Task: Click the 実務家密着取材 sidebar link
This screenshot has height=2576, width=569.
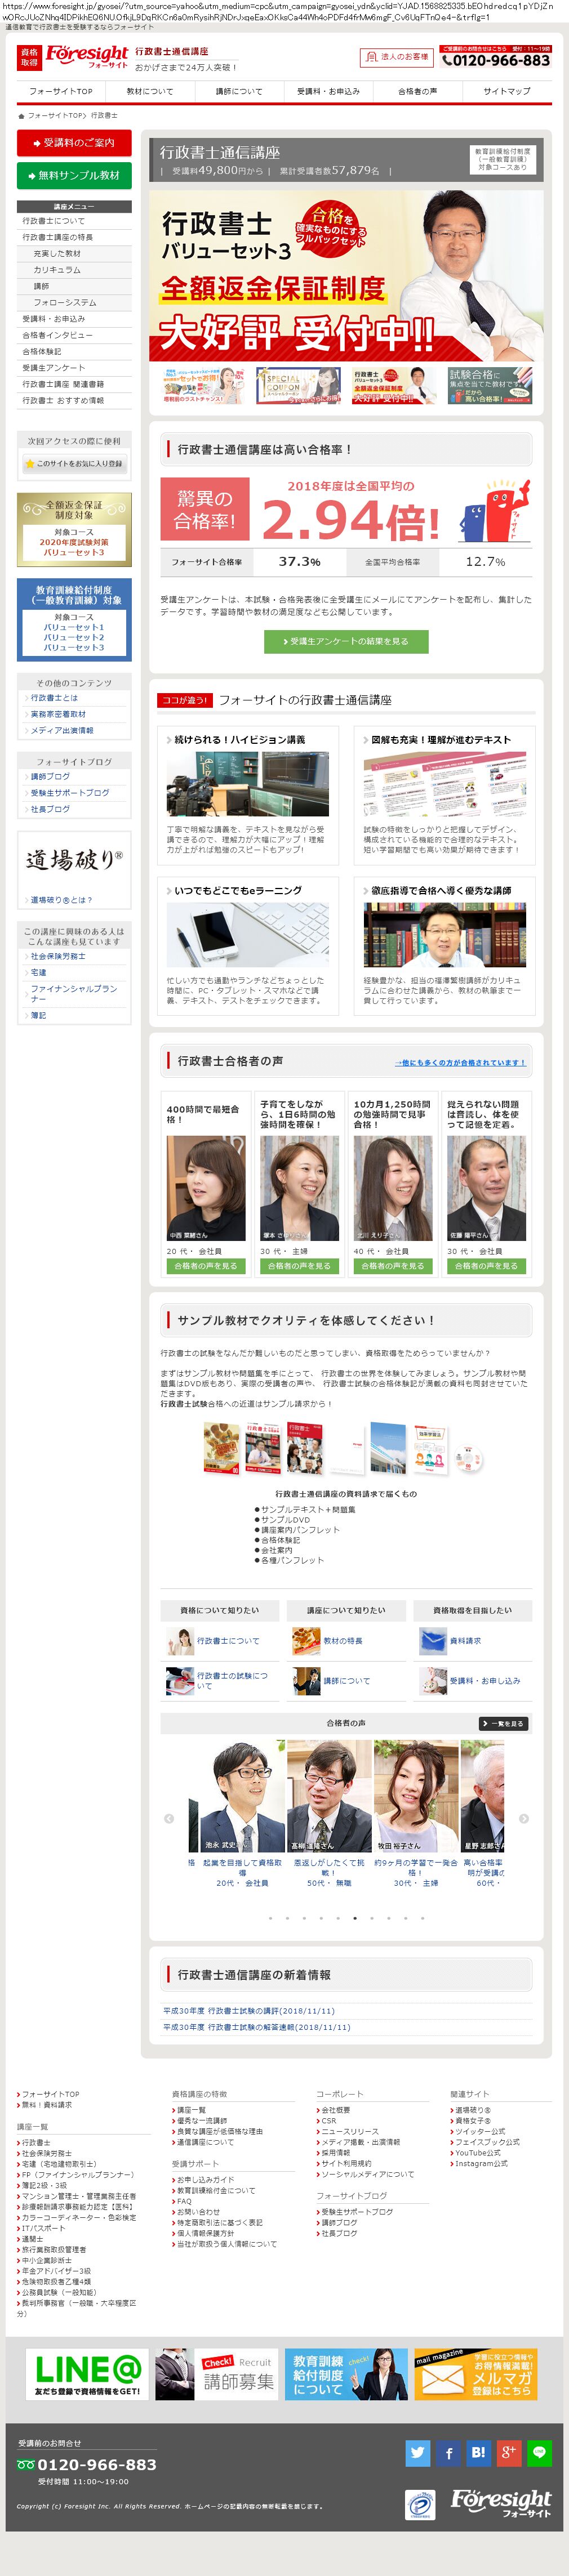Action: (x=58, y=714)
